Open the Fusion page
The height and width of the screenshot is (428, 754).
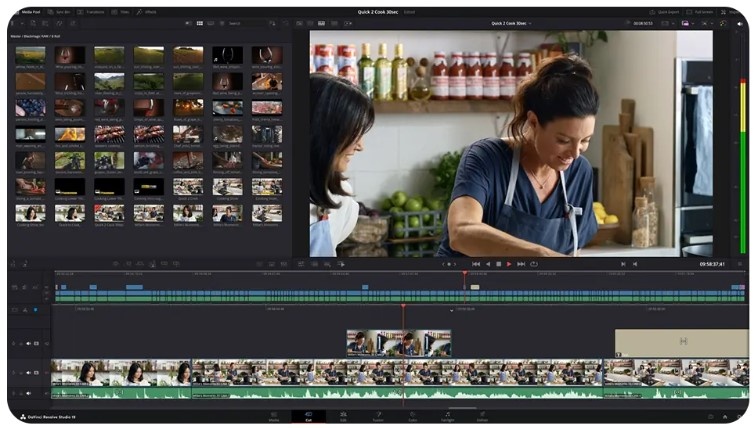click(x=378, y=416)
